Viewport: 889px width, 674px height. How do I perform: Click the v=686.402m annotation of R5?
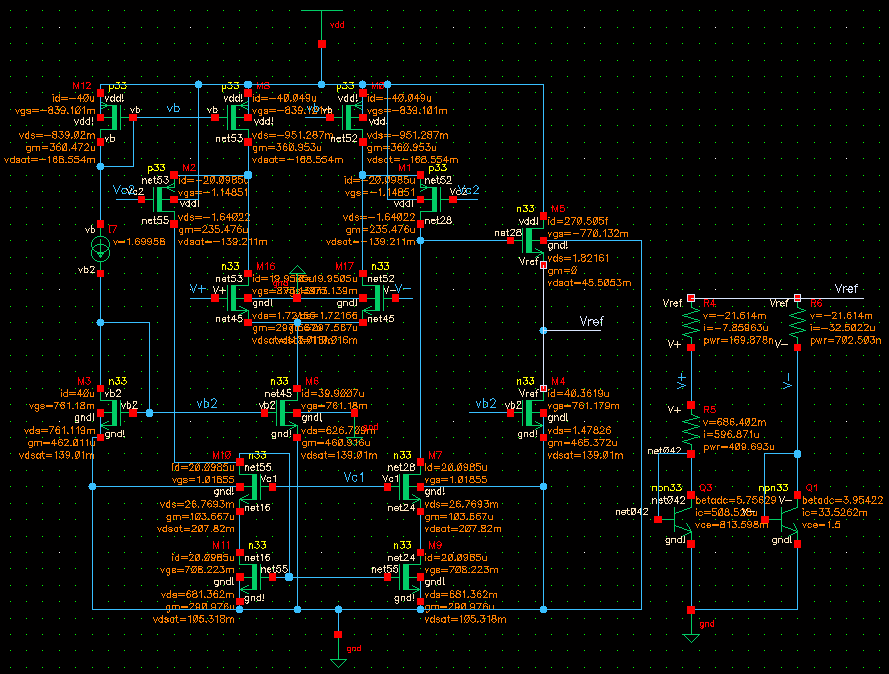(735, 422)
